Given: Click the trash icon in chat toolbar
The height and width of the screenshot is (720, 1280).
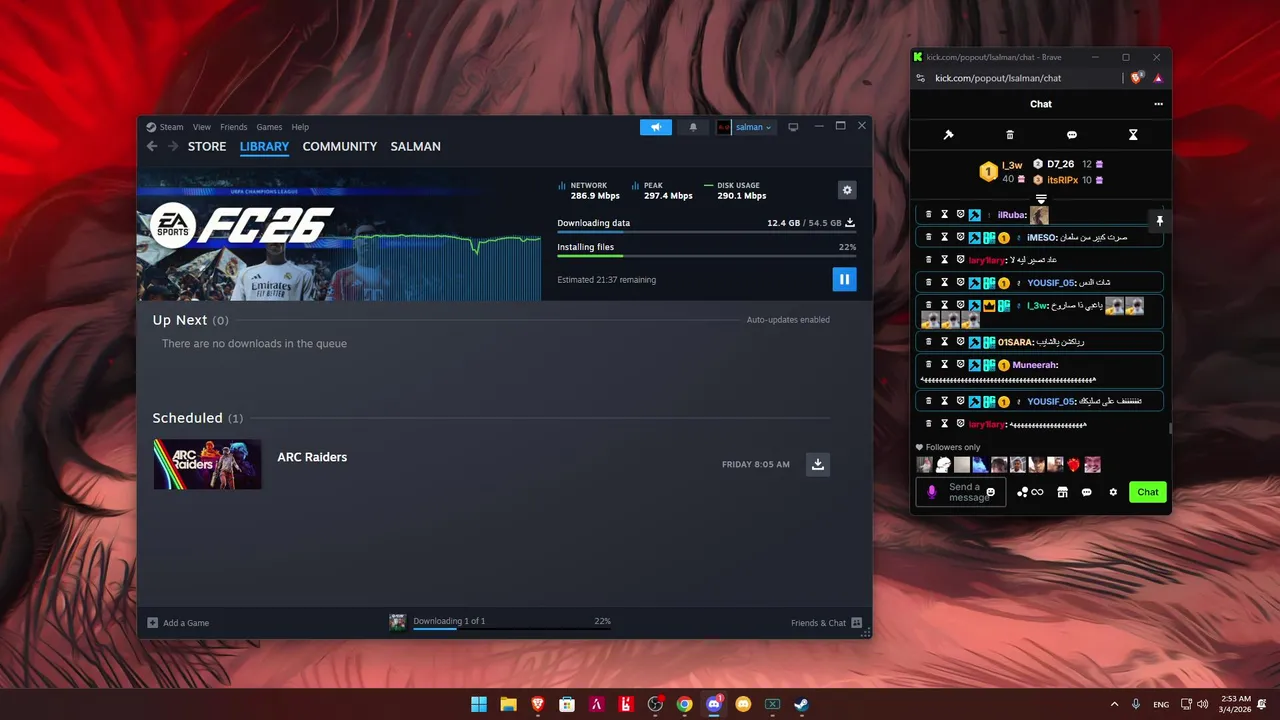Looking at the screenshot, I should 1010,135.
